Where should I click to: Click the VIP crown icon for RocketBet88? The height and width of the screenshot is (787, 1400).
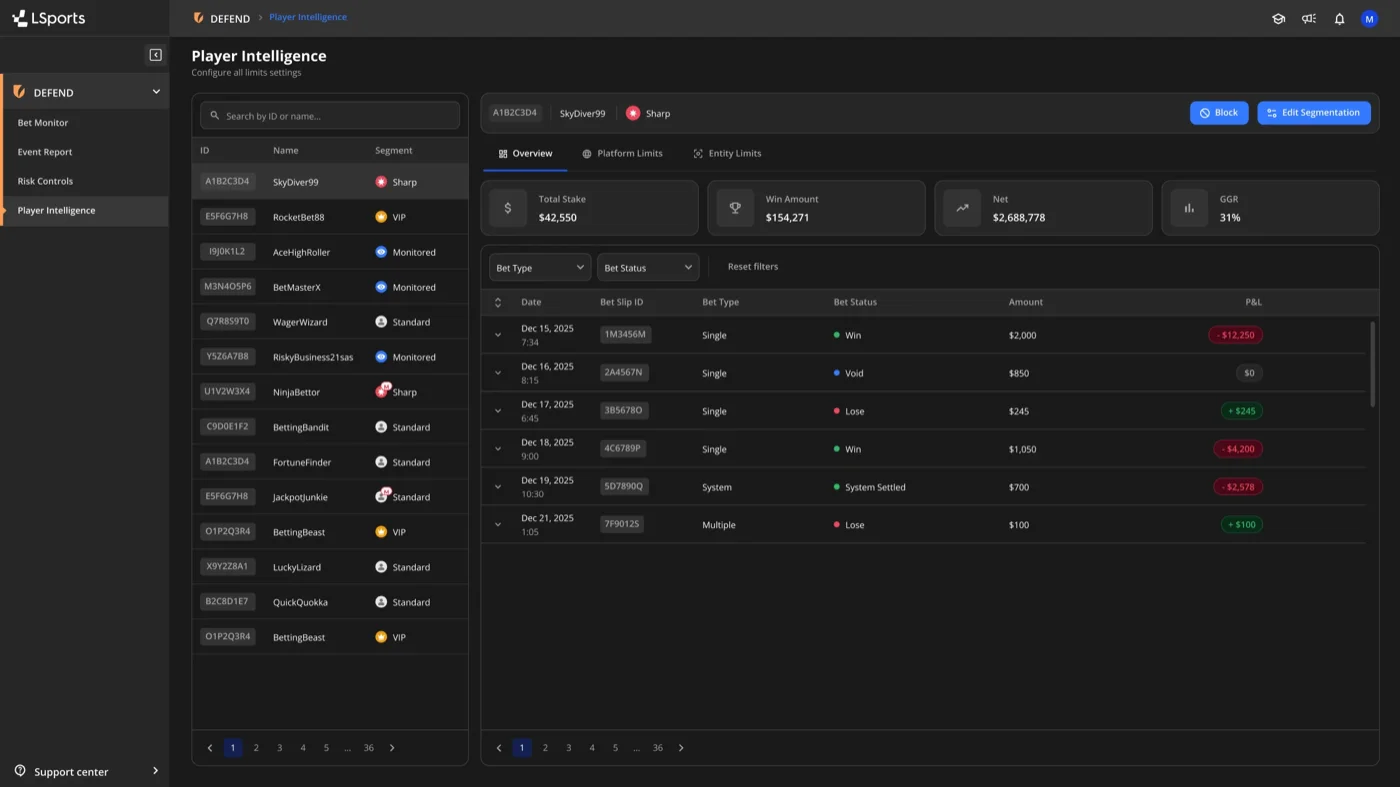coord(381,217)
